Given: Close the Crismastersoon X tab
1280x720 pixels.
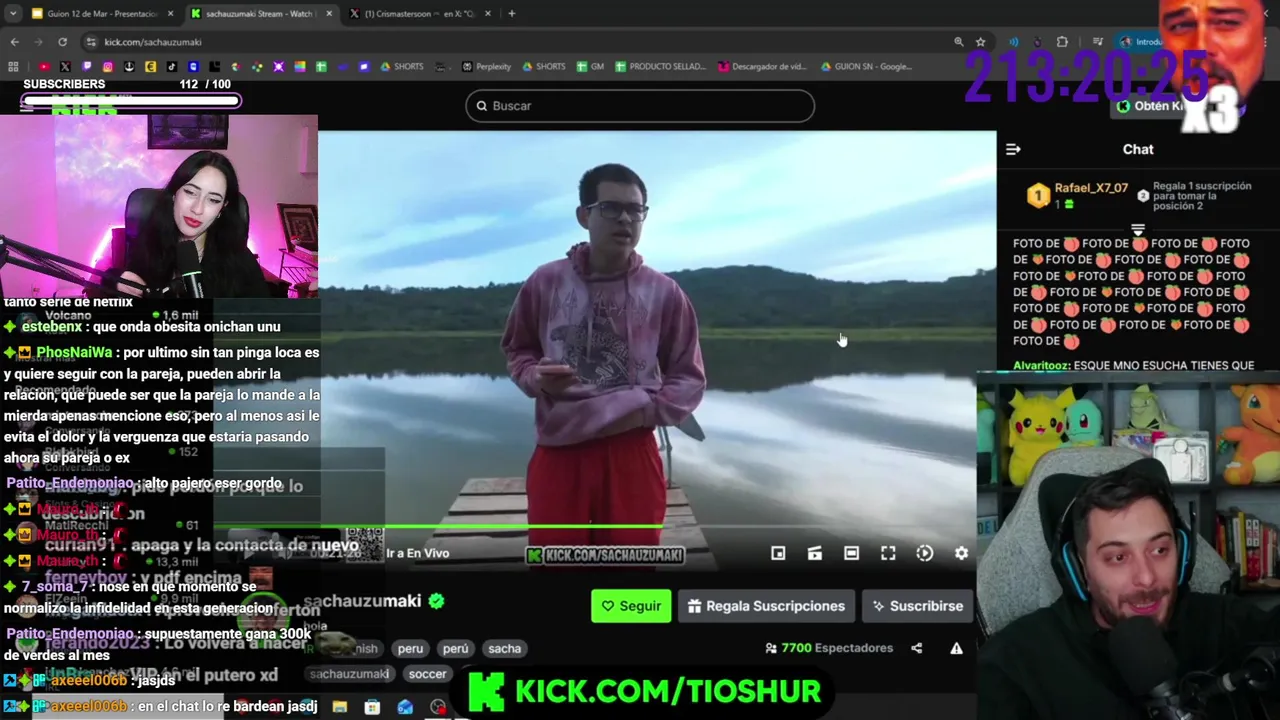Looking at the screenshot, I should [x=487, y=13].
